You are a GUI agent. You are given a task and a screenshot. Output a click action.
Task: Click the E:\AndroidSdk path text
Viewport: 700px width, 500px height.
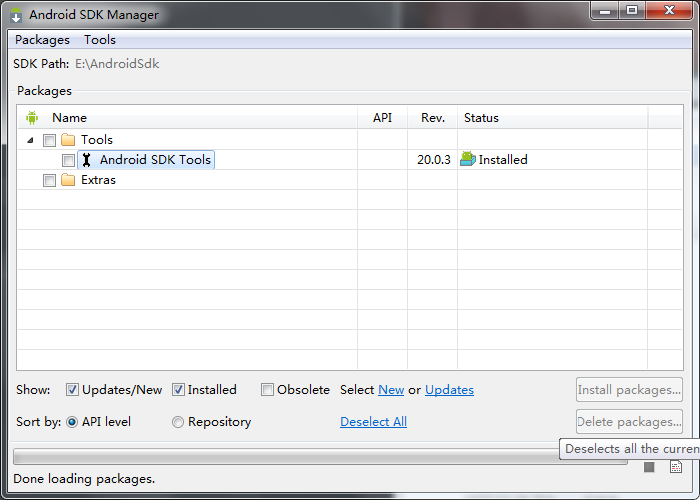[x=117, y=64]
